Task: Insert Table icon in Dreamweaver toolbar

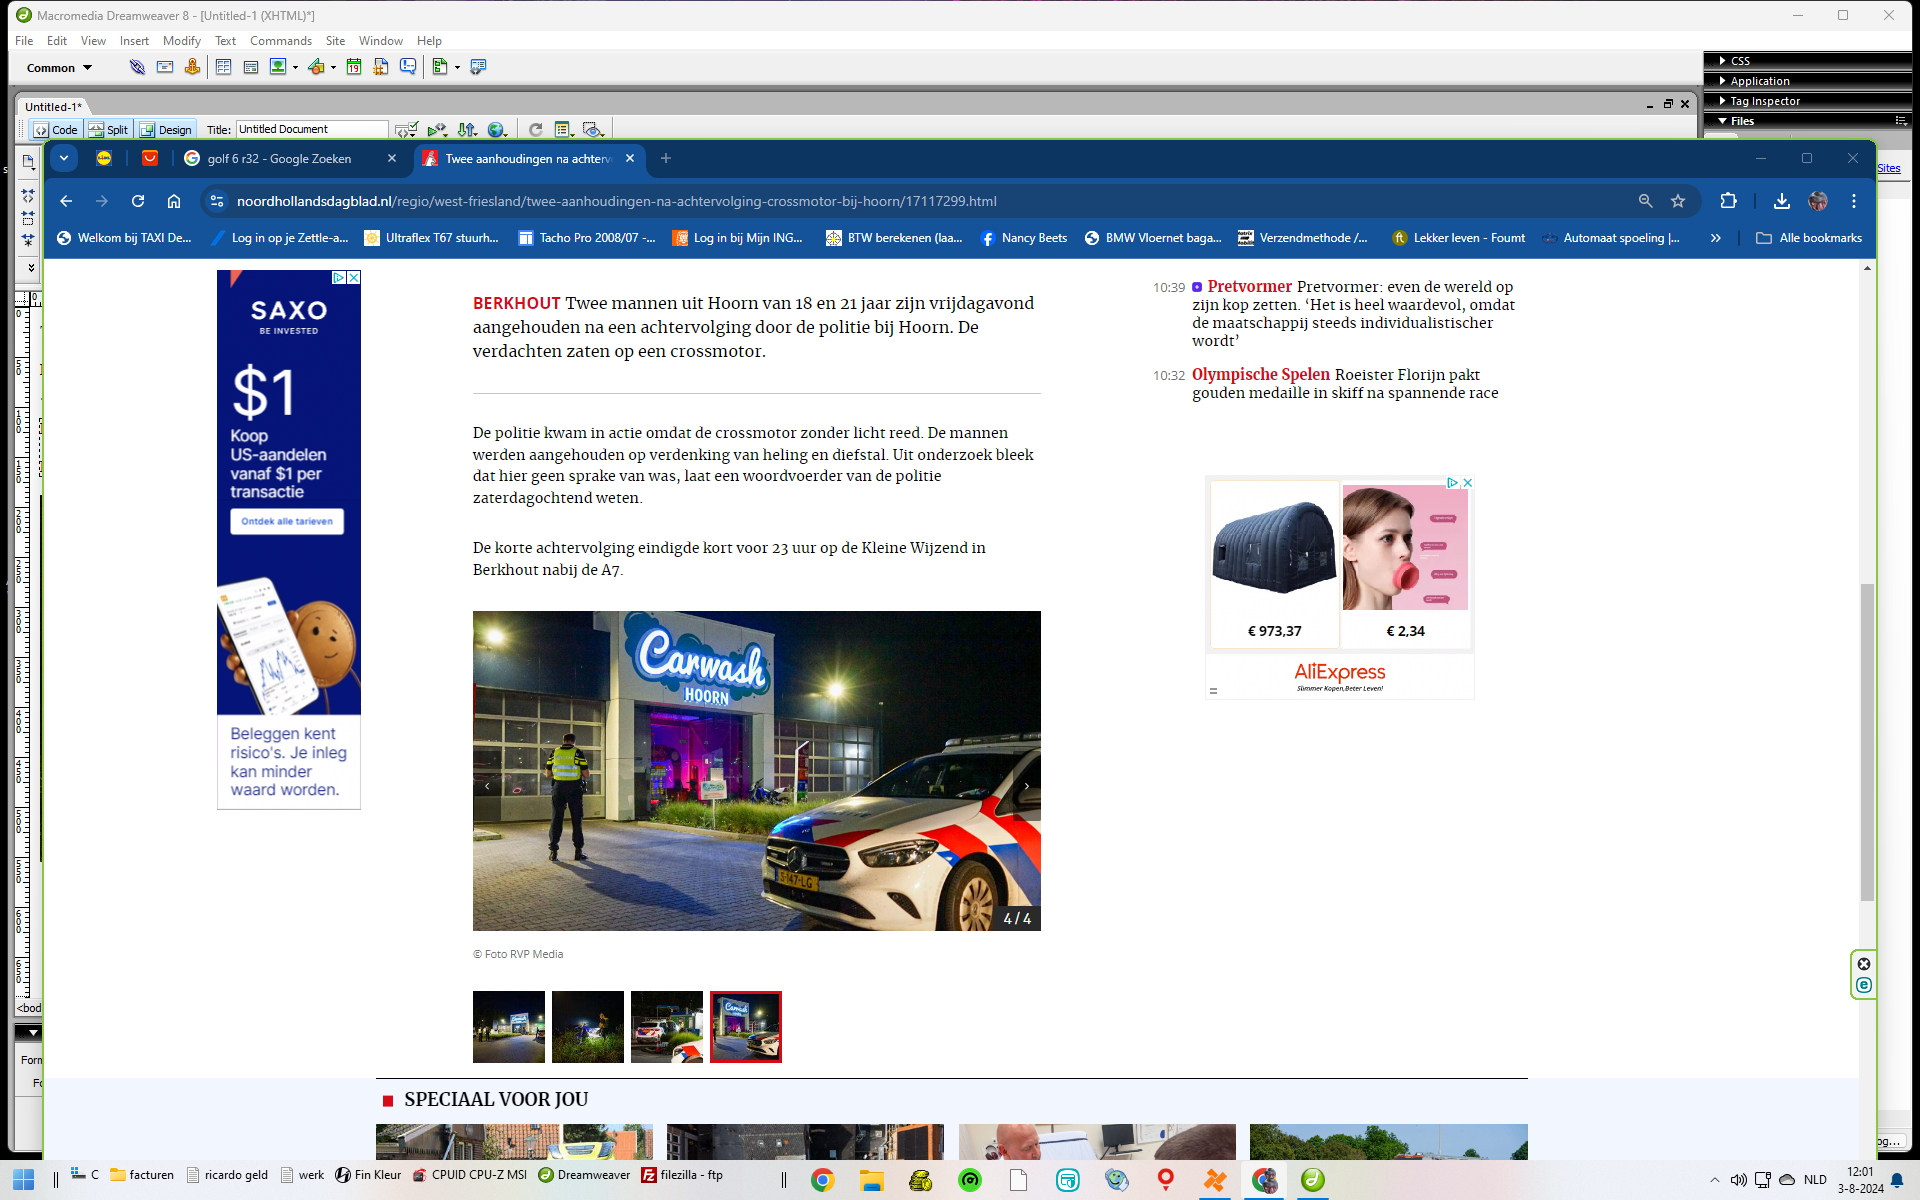Action: [223, 67]
